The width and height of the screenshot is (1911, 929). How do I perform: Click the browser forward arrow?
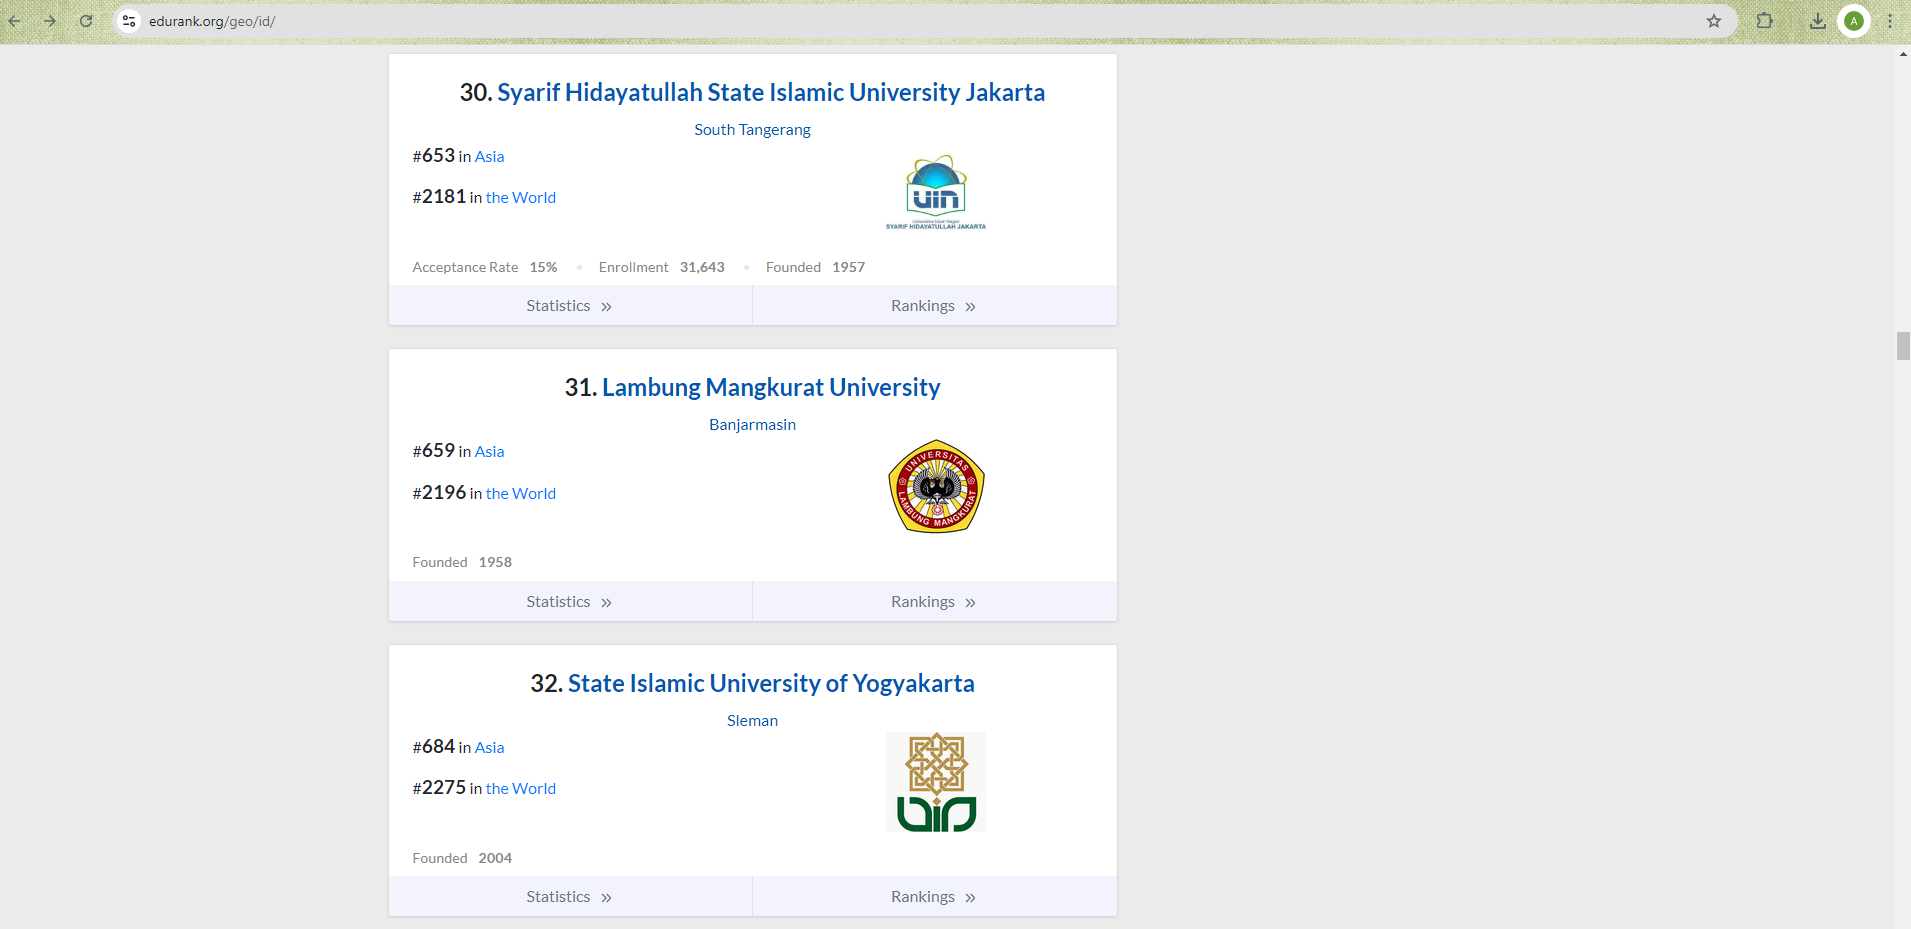tap(50, 21)
